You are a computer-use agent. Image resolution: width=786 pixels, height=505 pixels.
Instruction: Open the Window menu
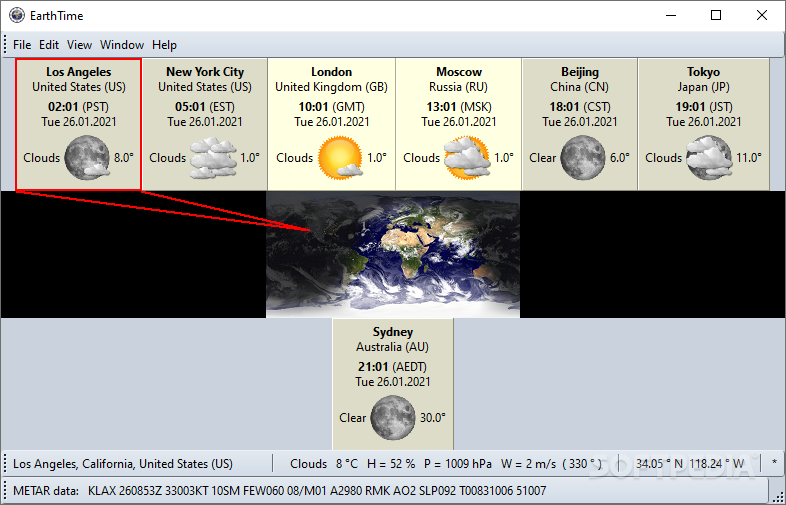click(x=122, y=45)
